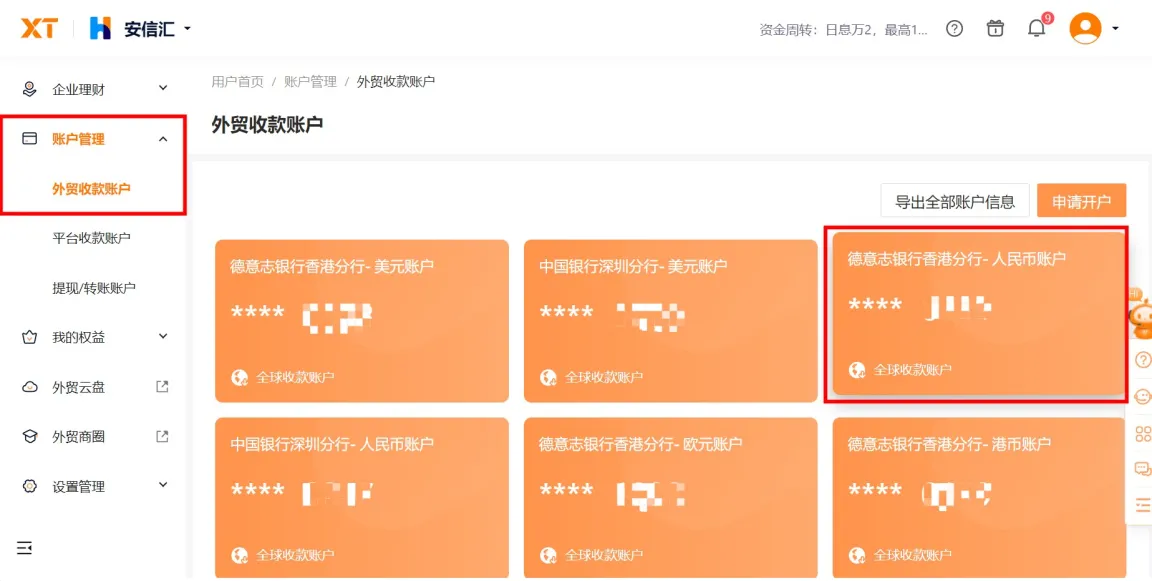The width and height of the screenshot is (1152, 581).
Task: Click the globe icon on 中国银行深圳分行-美元账户 card
Action: click(548, 378)
